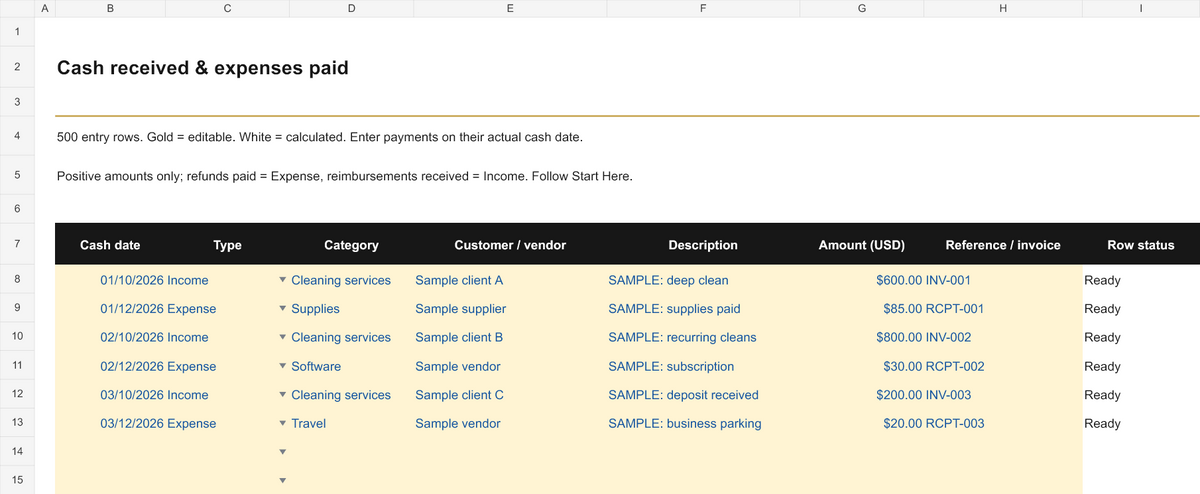Click the 'Type' header cell
Screen dimensions: 1200x494
[x=228, y=245]
